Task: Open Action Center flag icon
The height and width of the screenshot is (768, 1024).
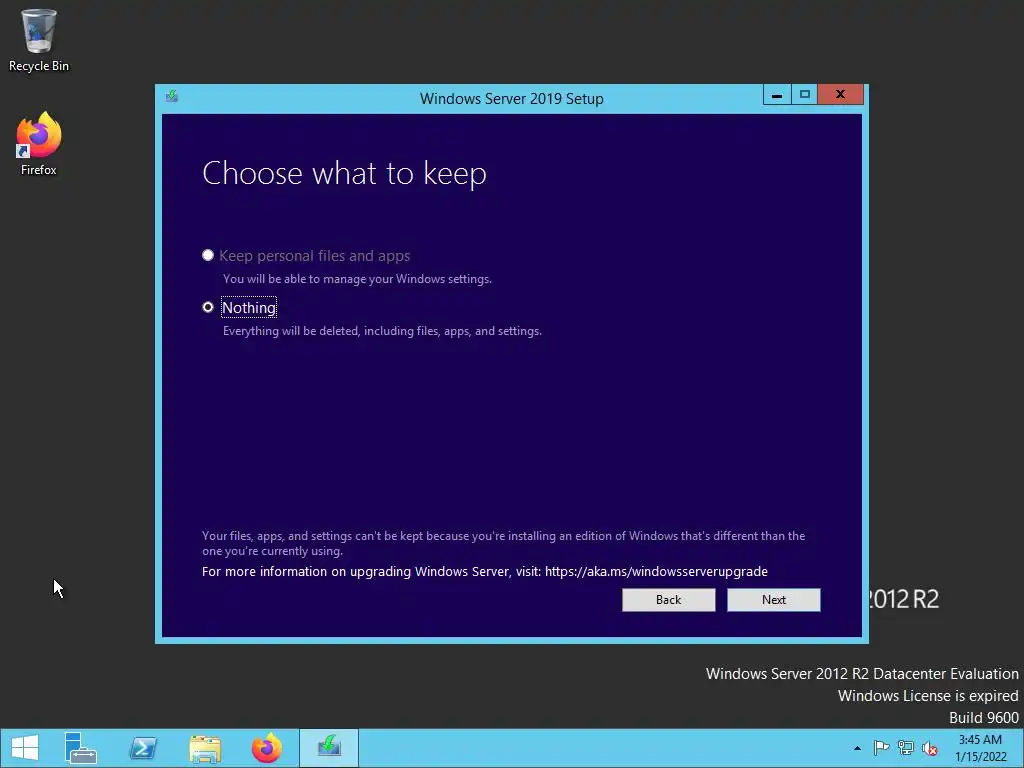Action: 881,748
